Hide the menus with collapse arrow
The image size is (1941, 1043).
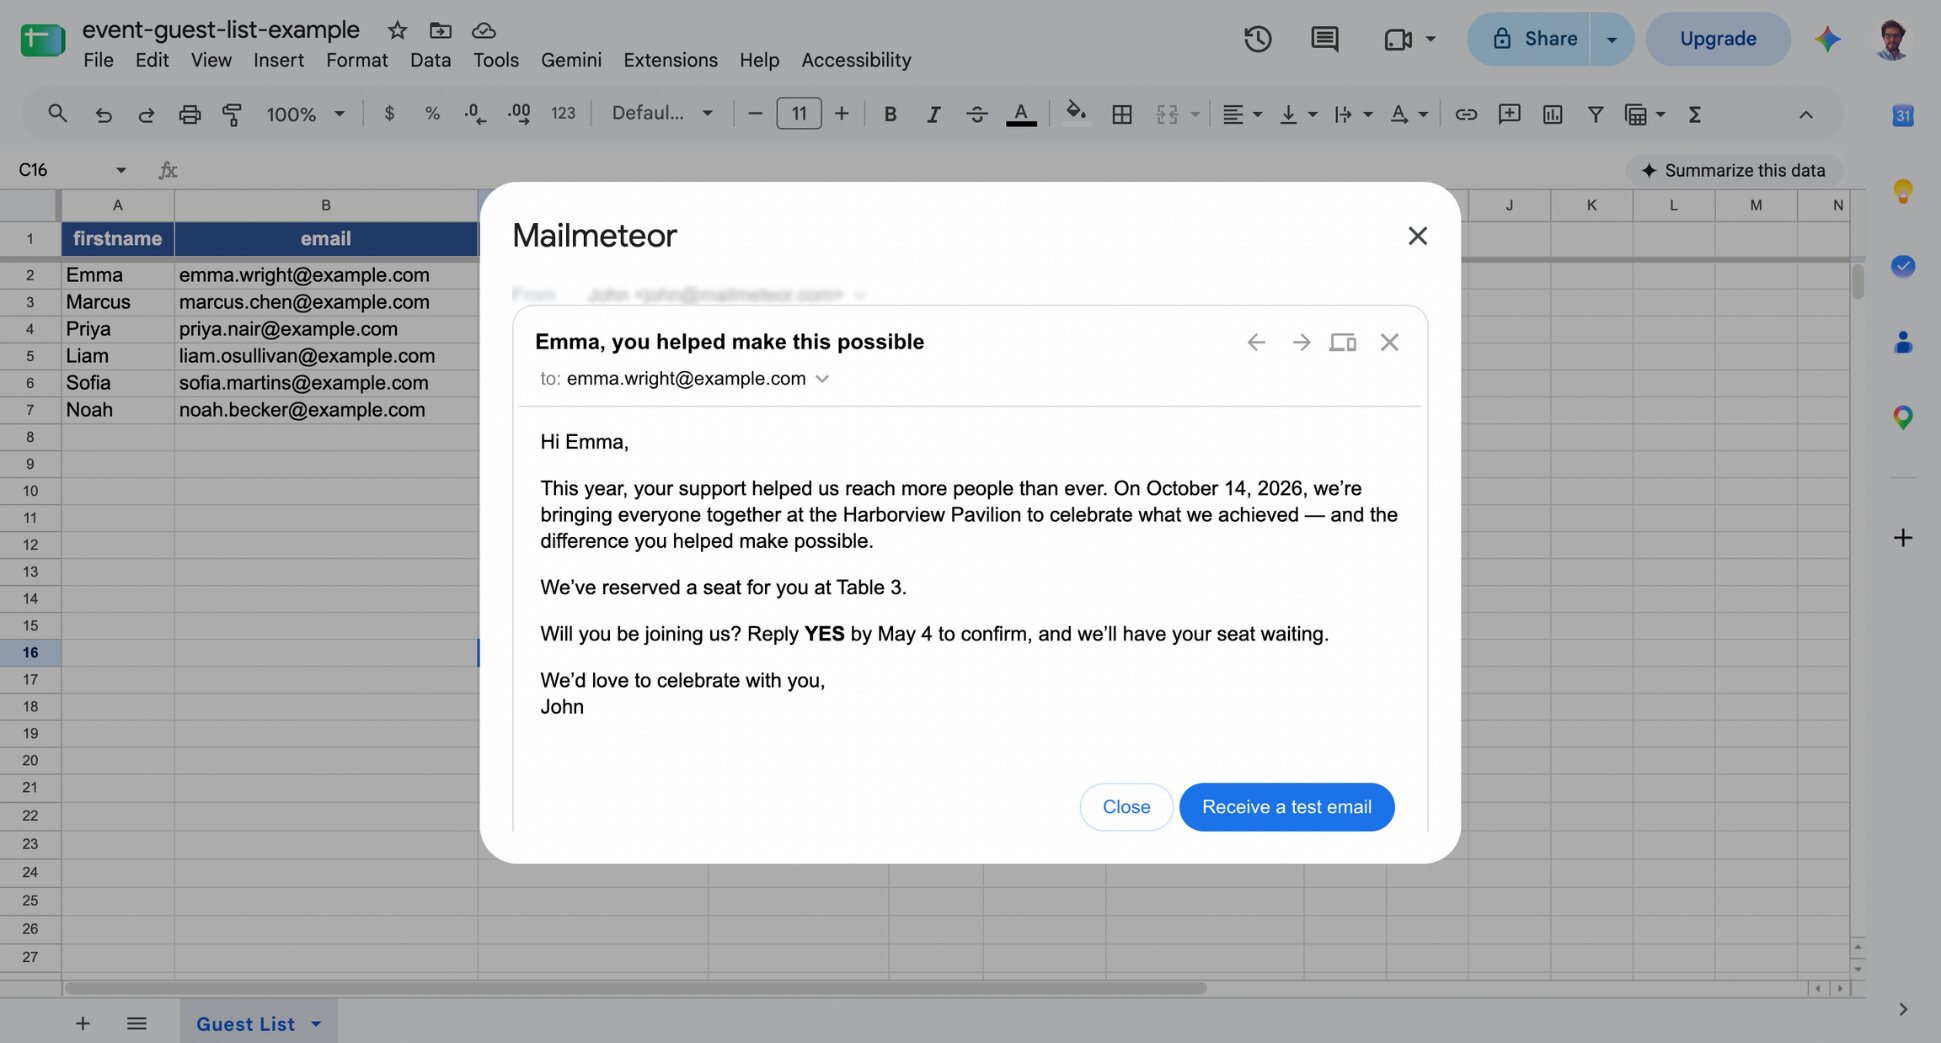1806,114
